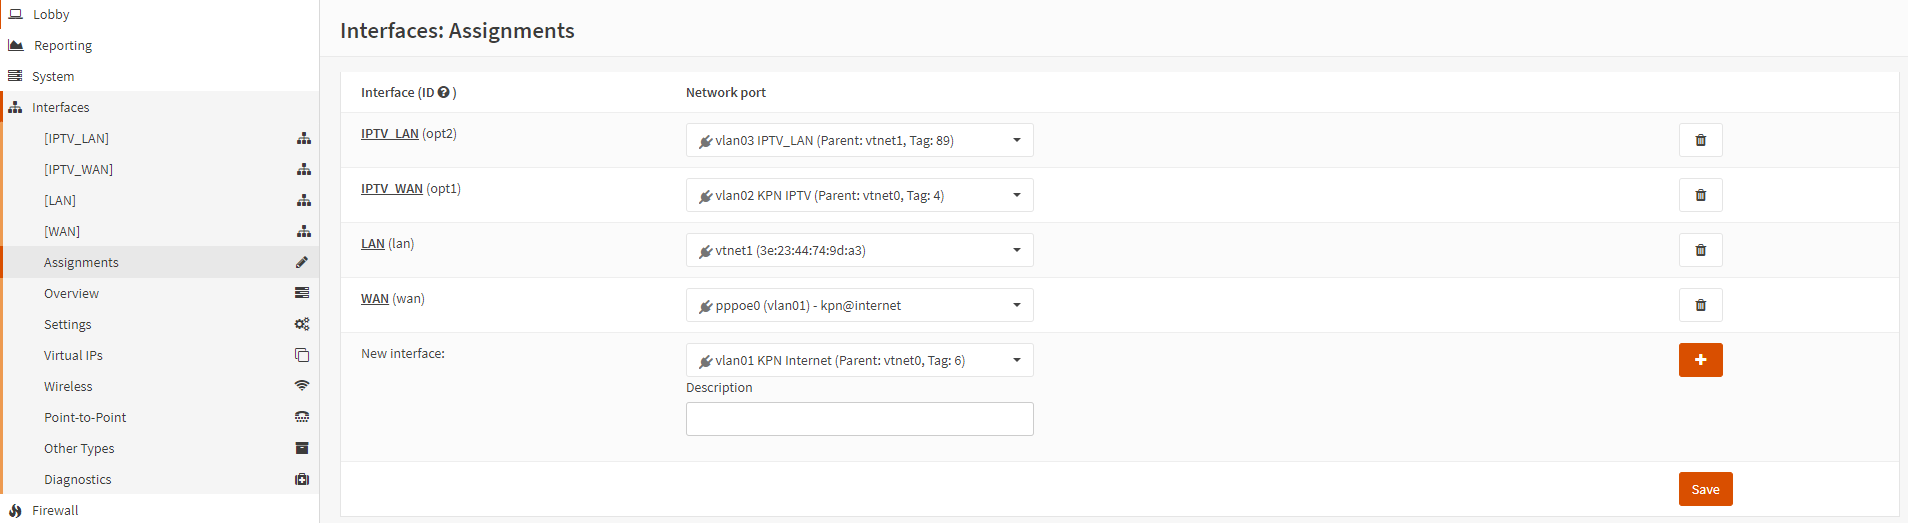Add new interface with plus button

point(1700,360)
